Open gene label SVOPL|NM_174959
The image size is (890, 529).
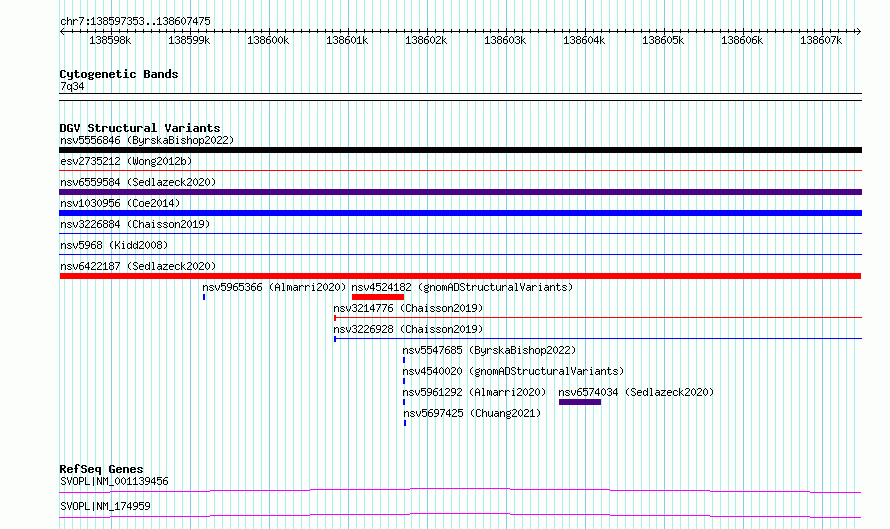(x=105, y=506)
